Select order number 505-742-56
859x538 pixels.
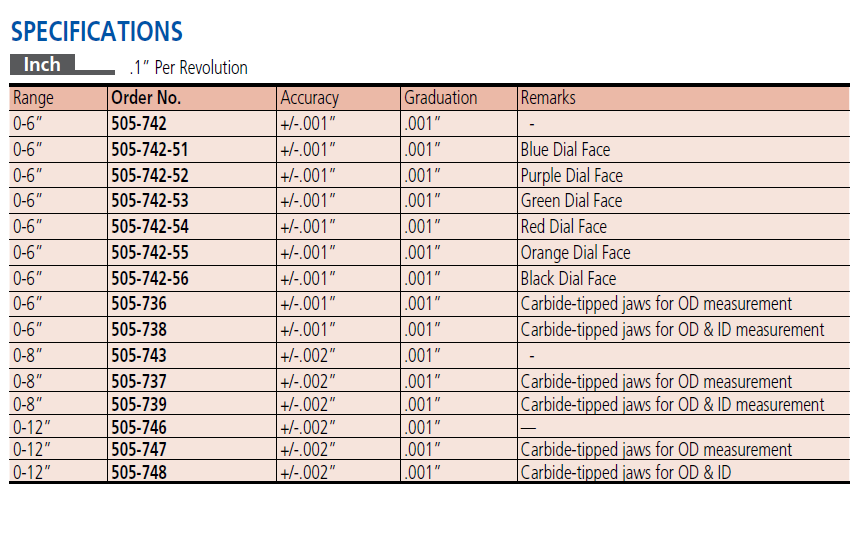pos(149,279)
